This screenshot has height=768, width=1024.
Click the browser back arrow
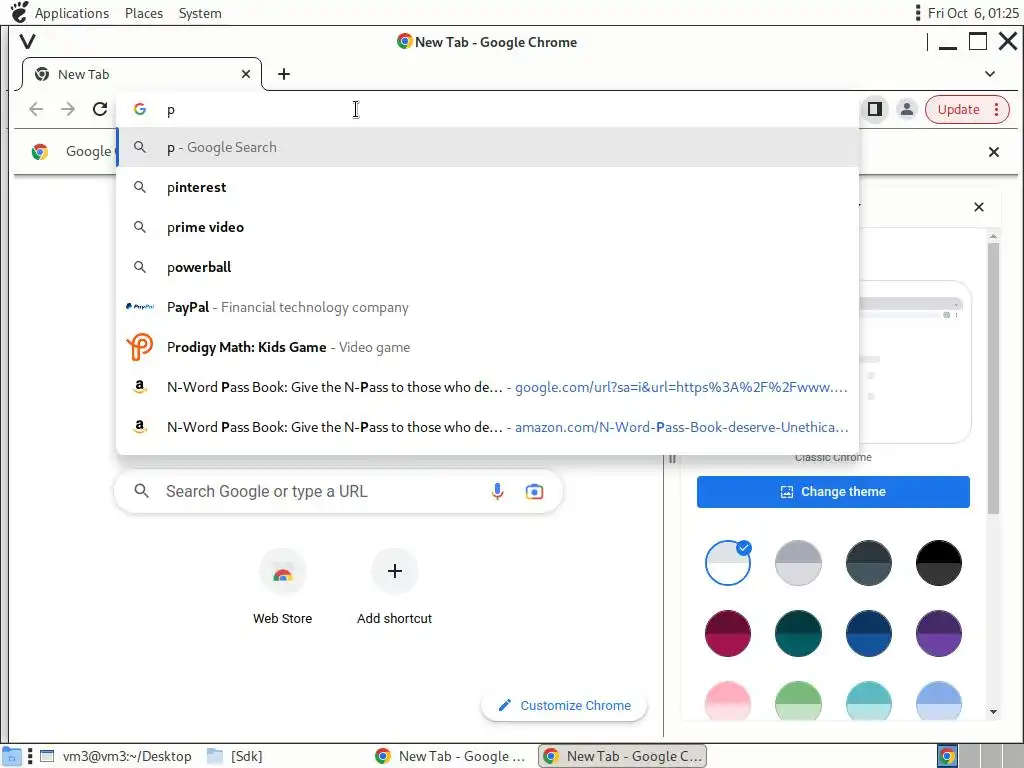[36, 109]
